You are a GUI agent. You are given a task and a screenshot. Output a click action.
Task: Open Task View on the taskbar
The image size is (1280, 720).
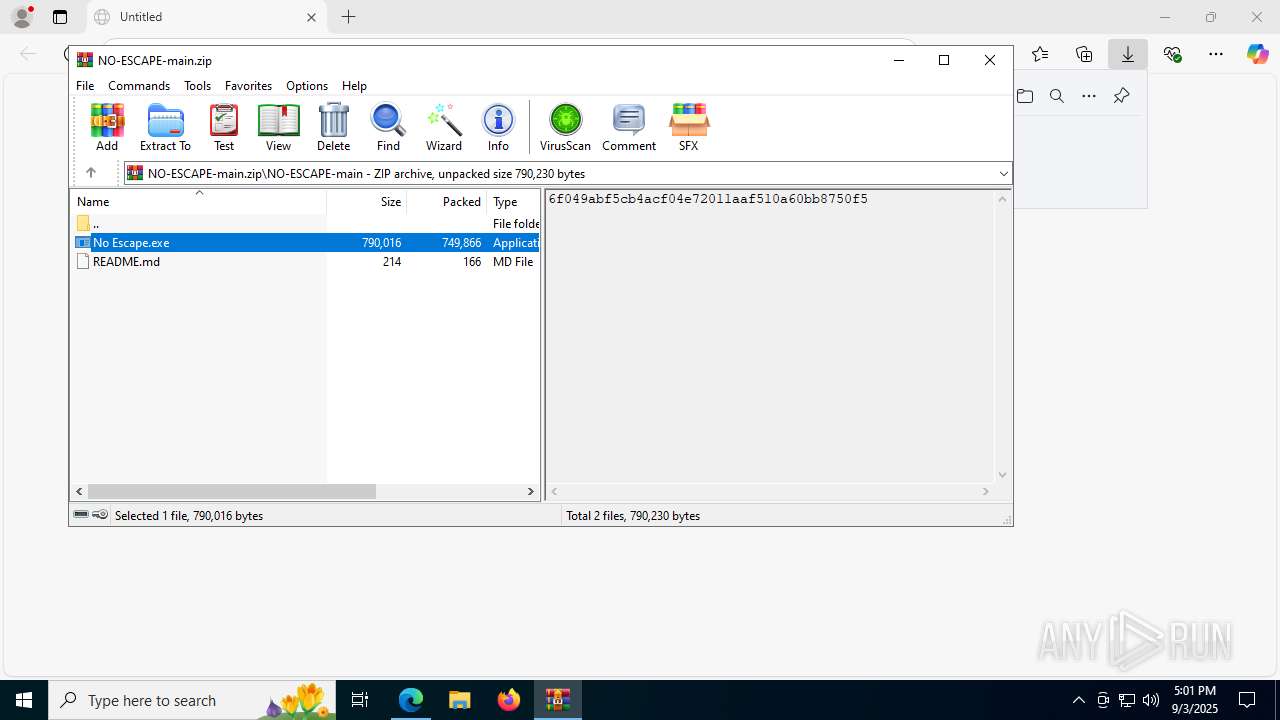[360, 700]
